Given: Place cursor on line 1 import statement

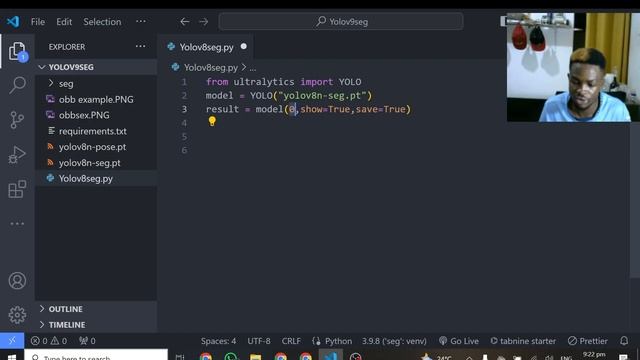Looking at the screenshot, I should pyautogui.click(x=283, y=82).
